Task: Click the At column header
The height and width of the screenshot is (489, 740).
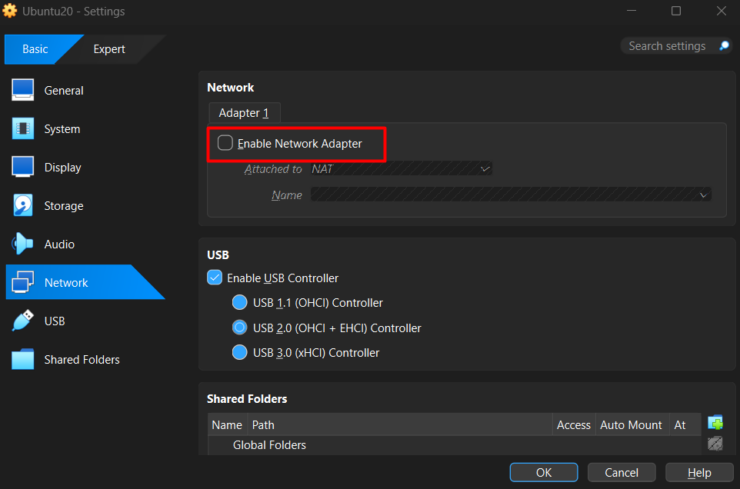Action: (685, 425)
